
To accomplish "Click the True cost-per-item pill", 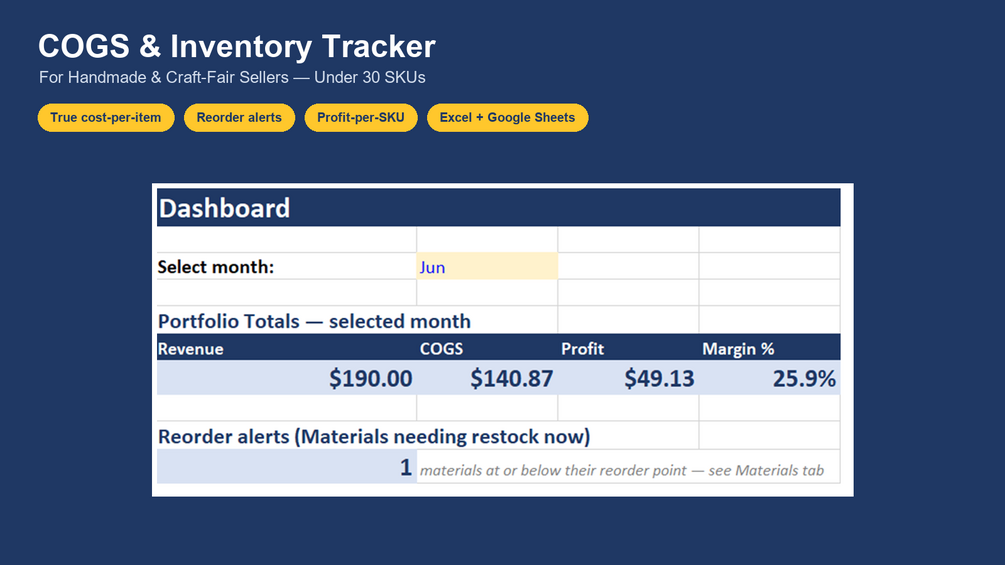I will pos(106,118).
